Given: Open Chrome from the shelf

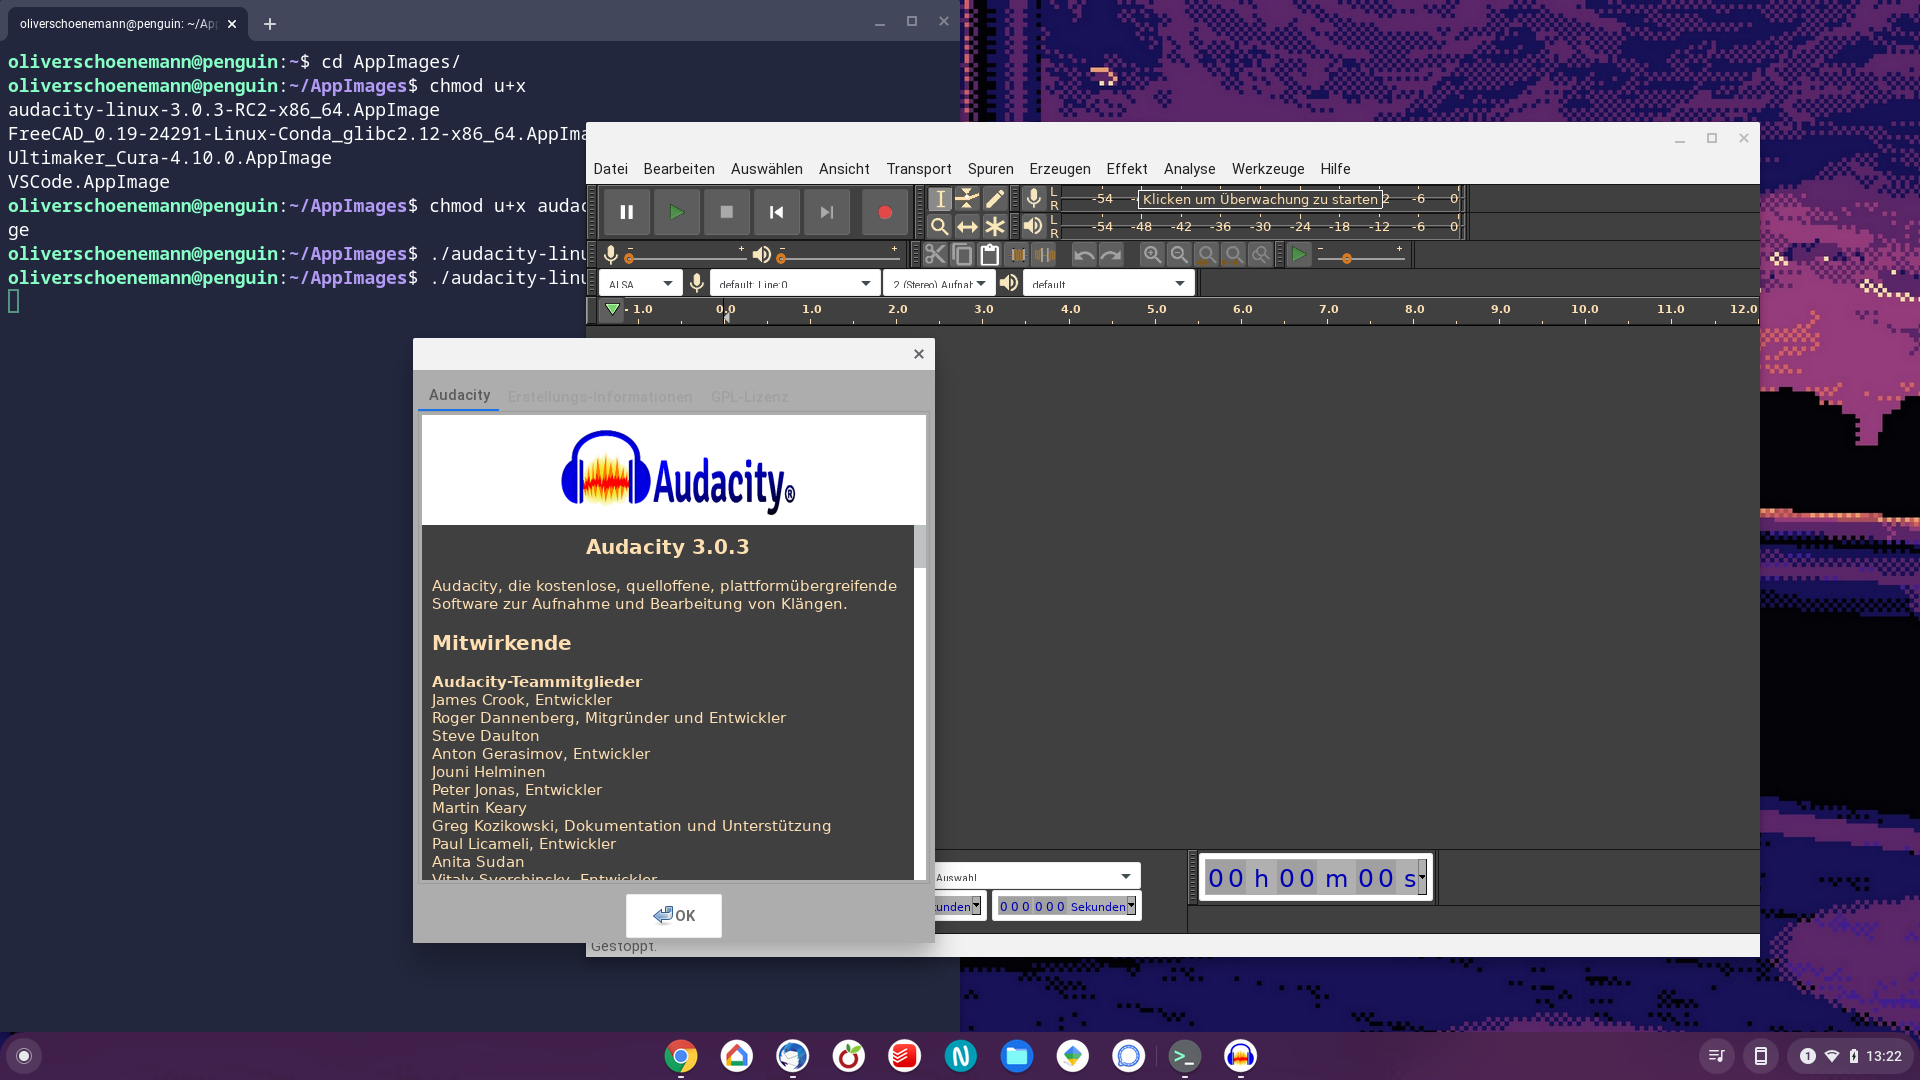Looking at the screenshot, I should click(681, 1056).
